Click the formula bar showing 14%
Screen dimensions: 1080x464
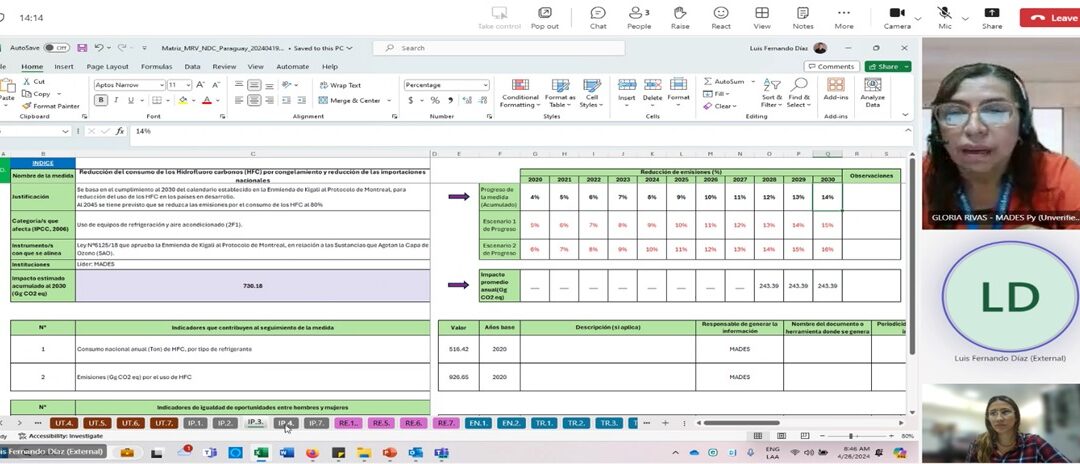(x=400, y=131)
